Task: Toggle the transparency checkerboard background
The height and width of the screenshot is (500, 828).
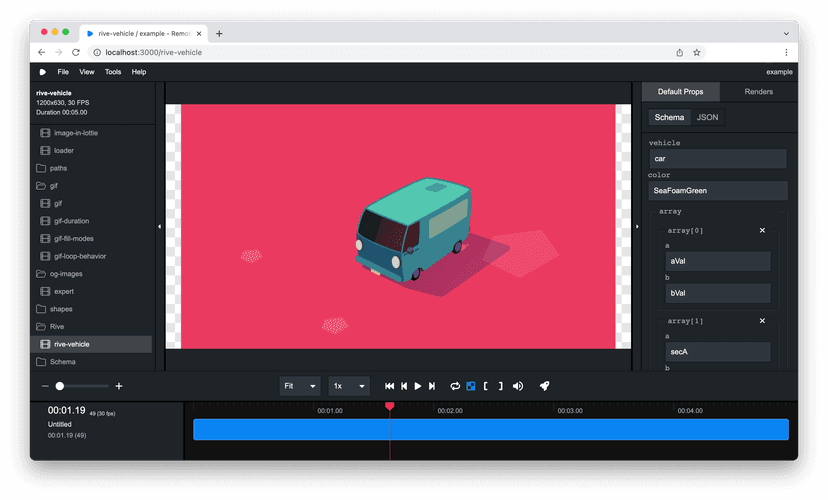Action: point(470,386)
